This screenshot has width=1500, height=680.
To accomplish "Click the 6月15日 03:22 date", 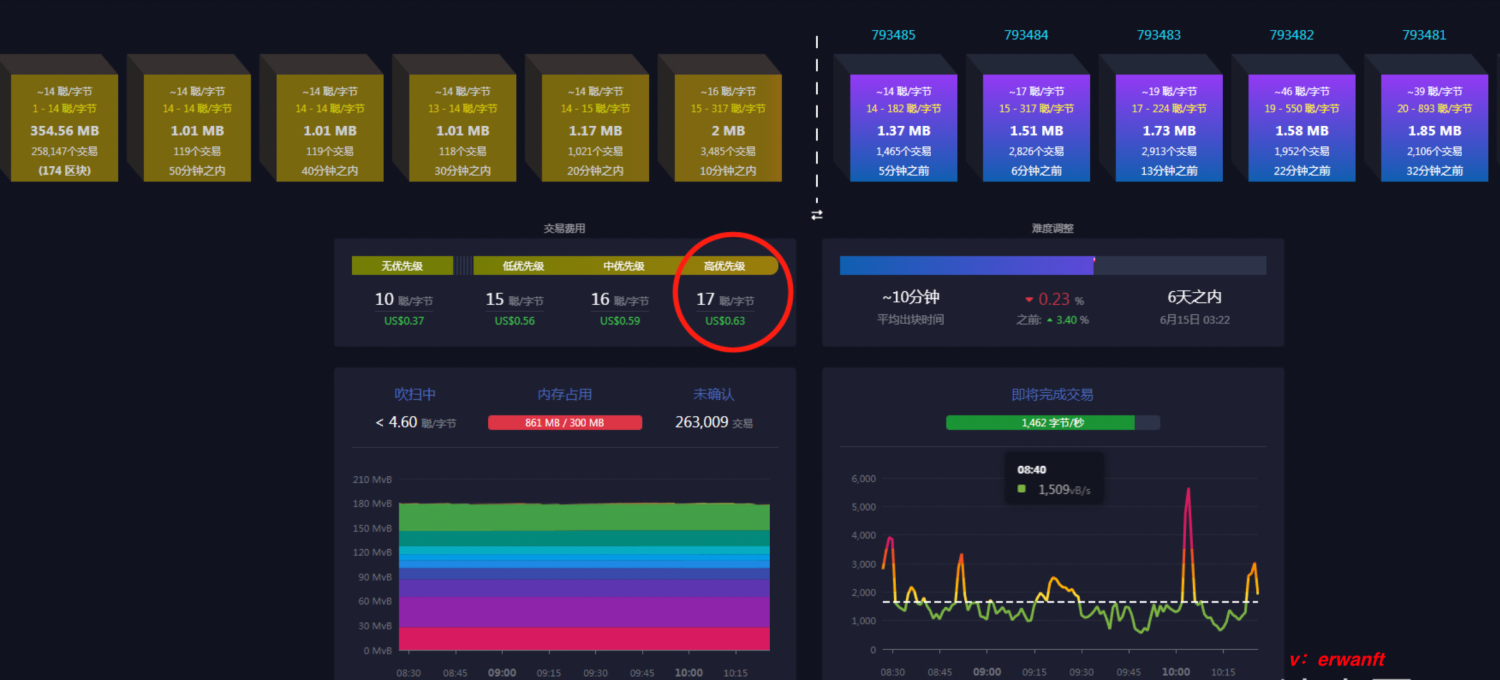I will click(x=1195, y=320).
